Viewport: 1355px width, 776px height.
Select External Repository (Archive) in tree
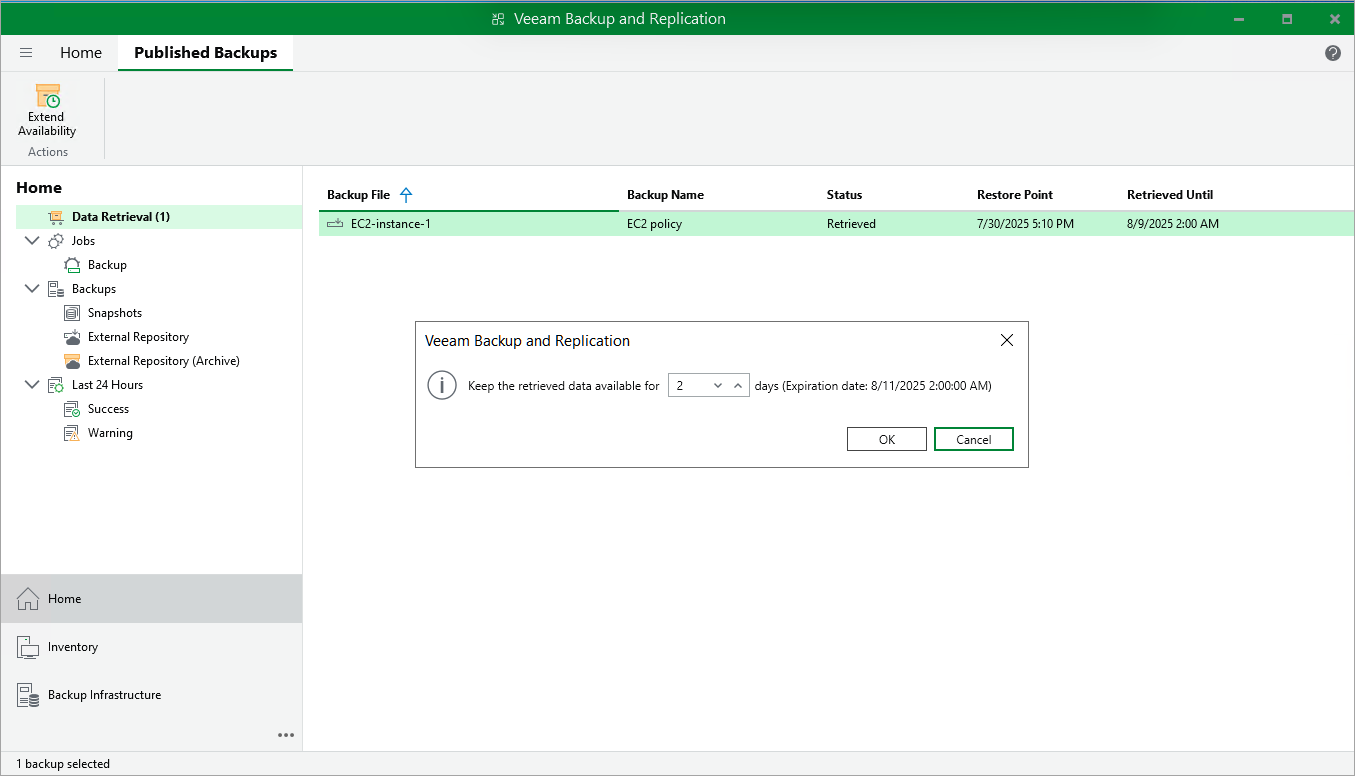coord(164,361)
